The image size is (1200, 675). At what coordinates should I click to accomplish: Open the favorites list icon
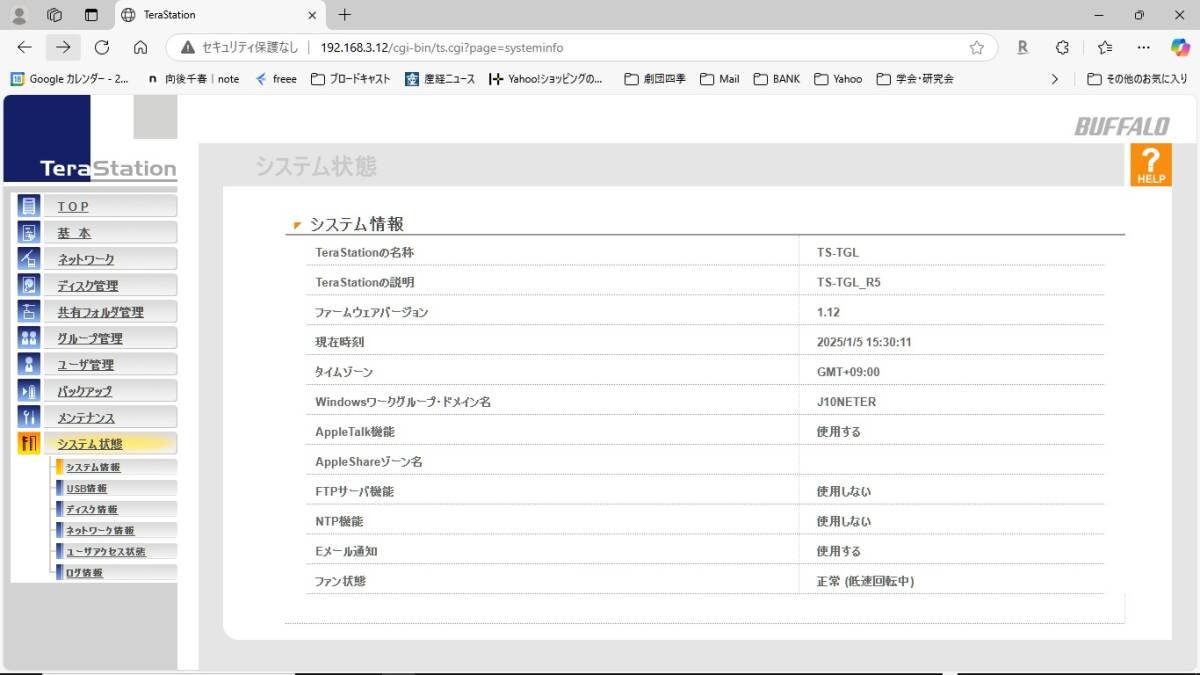point(1104,47)
